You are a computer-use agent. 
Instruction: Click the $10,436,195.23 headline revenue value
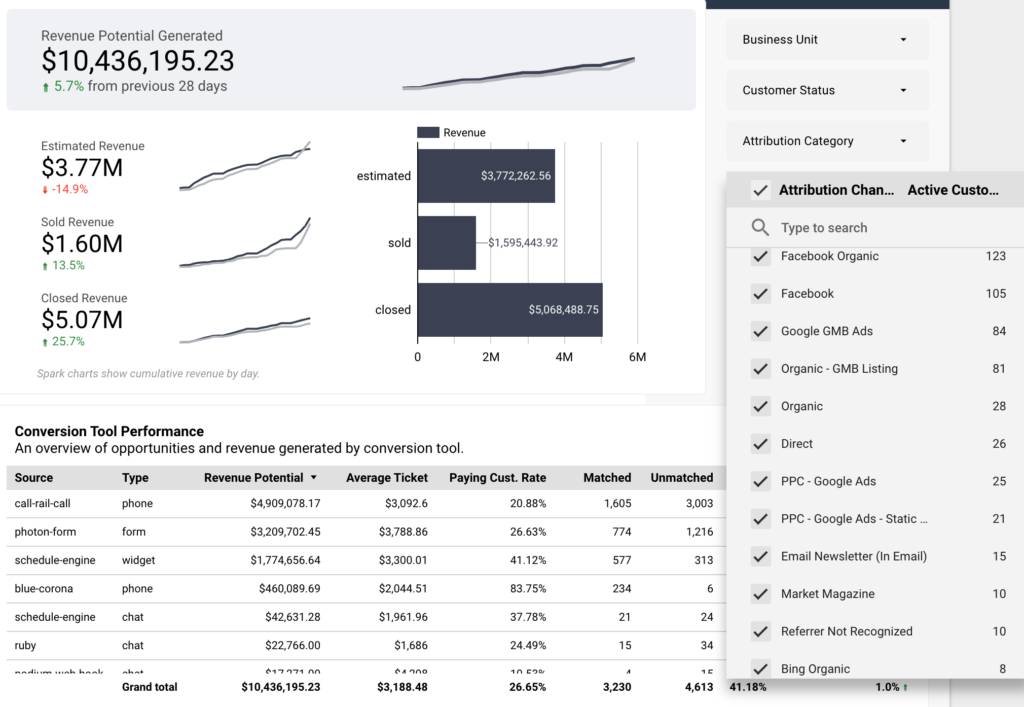click(x=138, y=61)
